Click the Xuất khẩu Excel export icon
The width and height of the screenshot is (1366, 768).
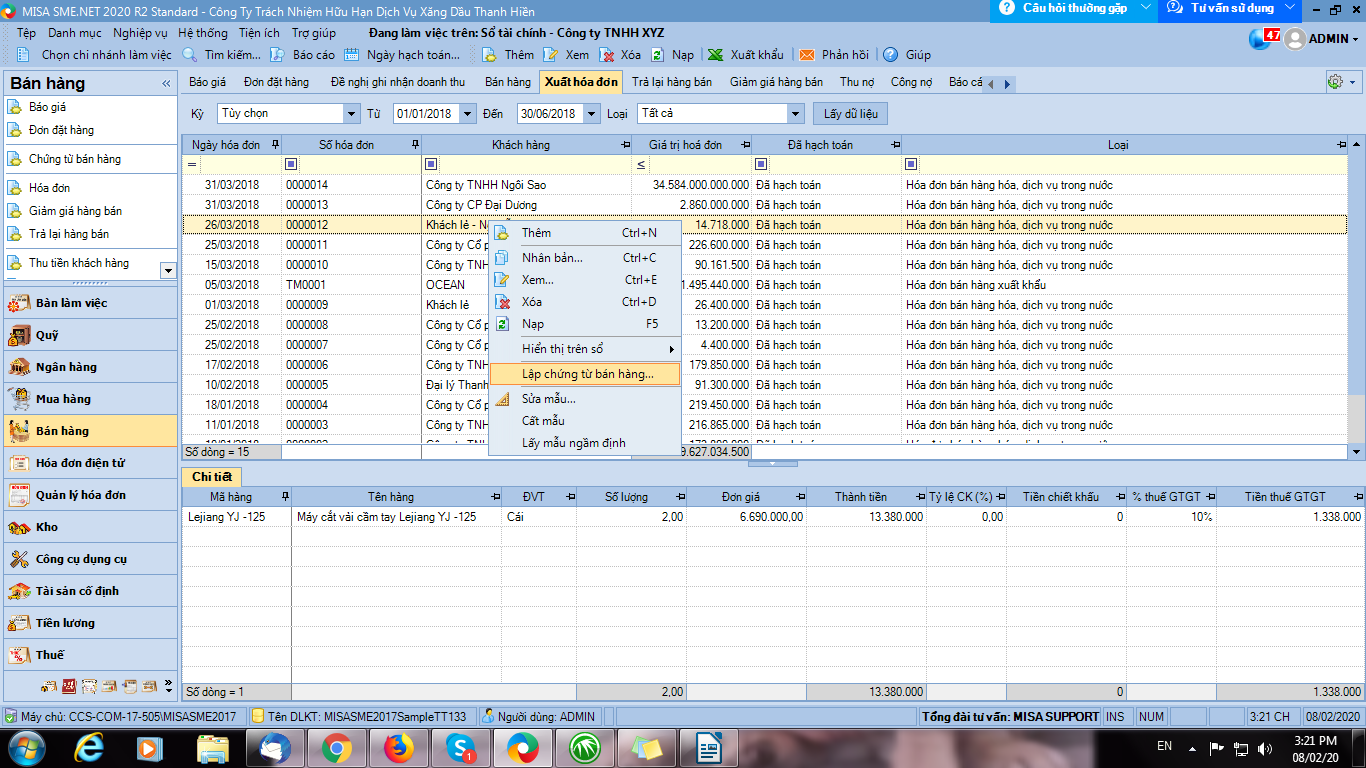coord(715,55)
